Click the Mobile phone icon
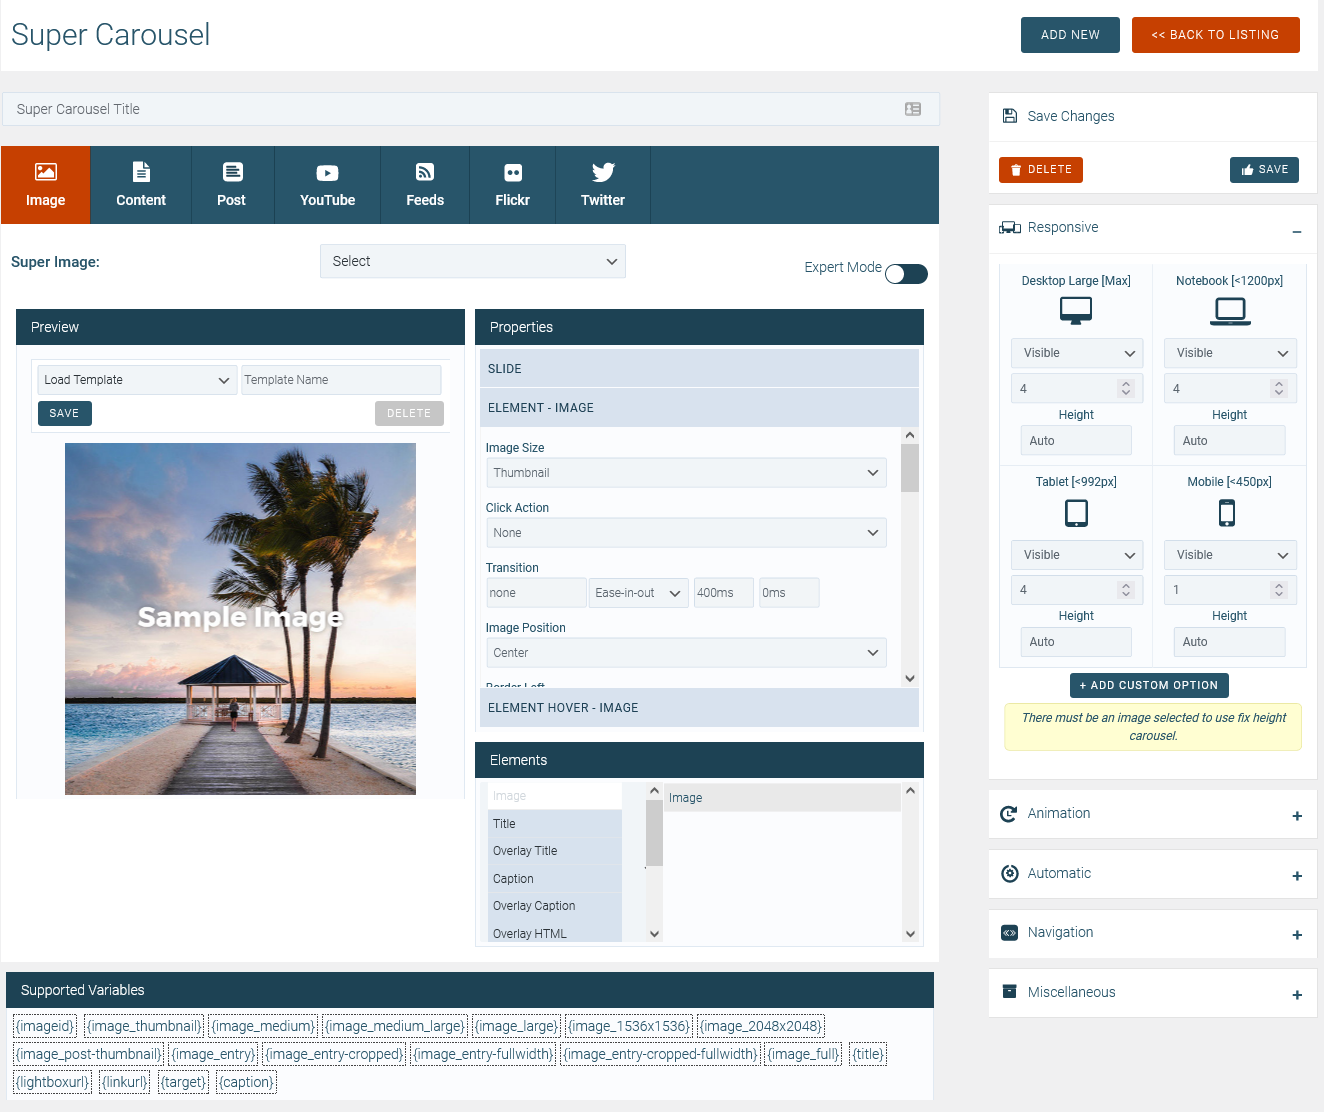1324x1112 pixels. point(1227,513)
